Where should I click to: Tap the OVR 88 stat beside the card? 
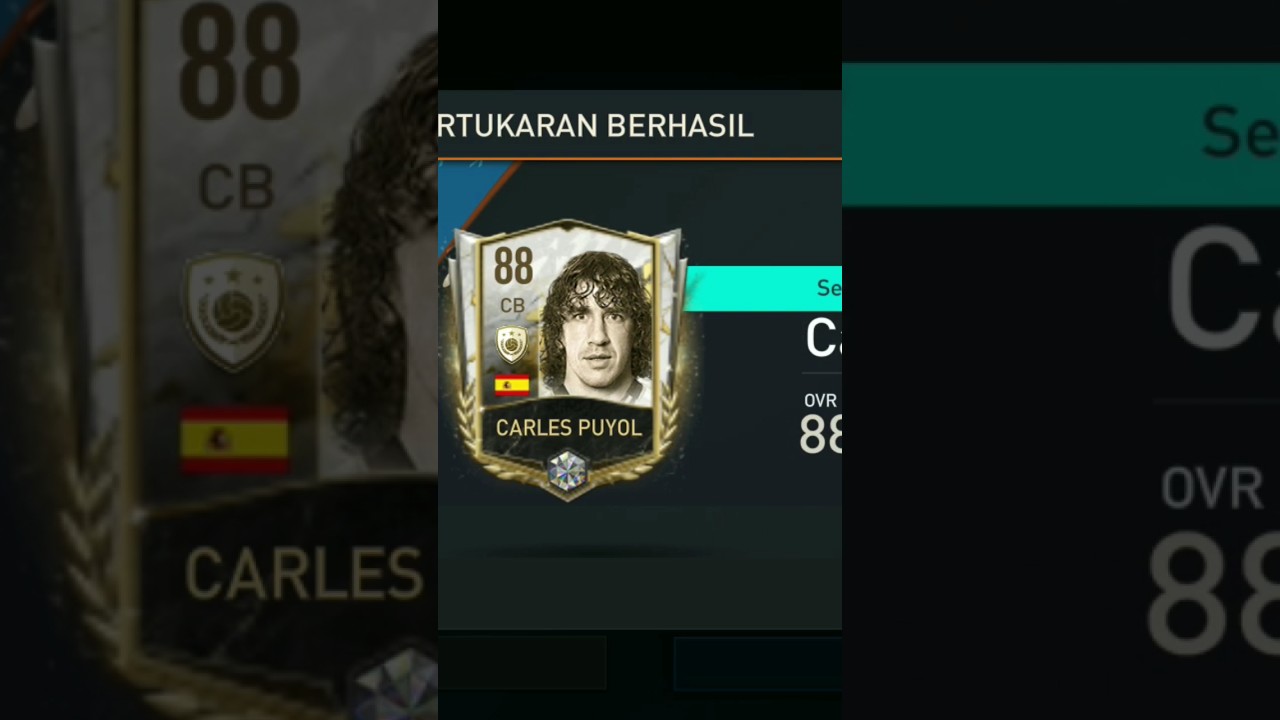[x=820, y=424]
